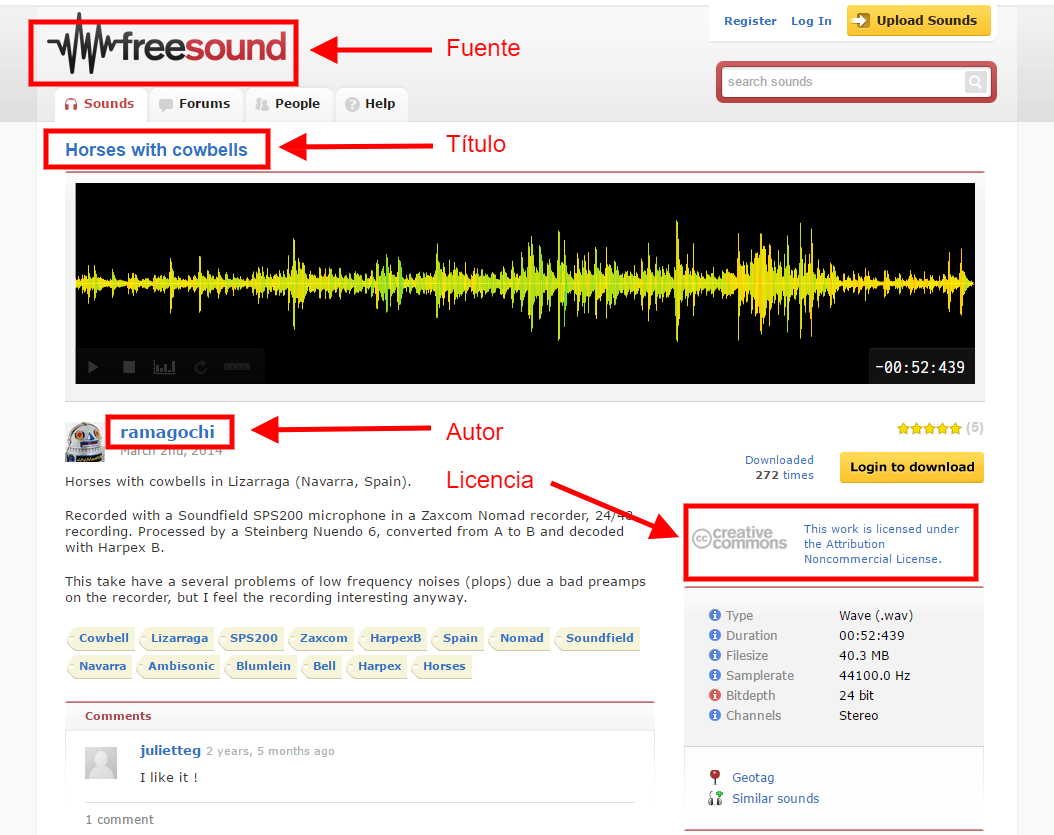Switch to spectrogram display icon
Image resolution: width=1054 pixels, height=835 pixels.
[x=164, y=367]
